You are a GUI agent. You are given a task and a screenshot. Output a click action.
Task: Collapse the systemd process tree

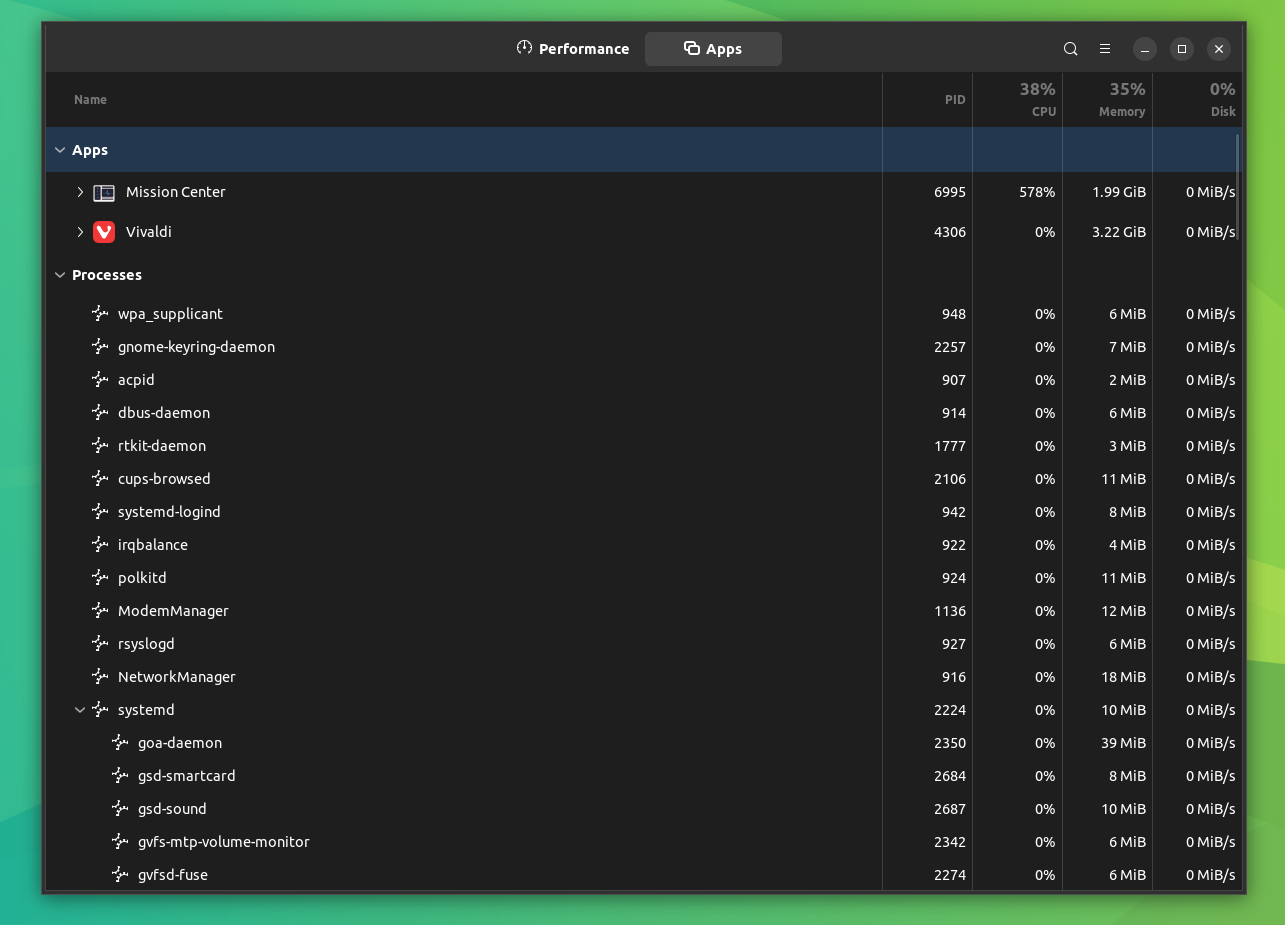(80, 709)
